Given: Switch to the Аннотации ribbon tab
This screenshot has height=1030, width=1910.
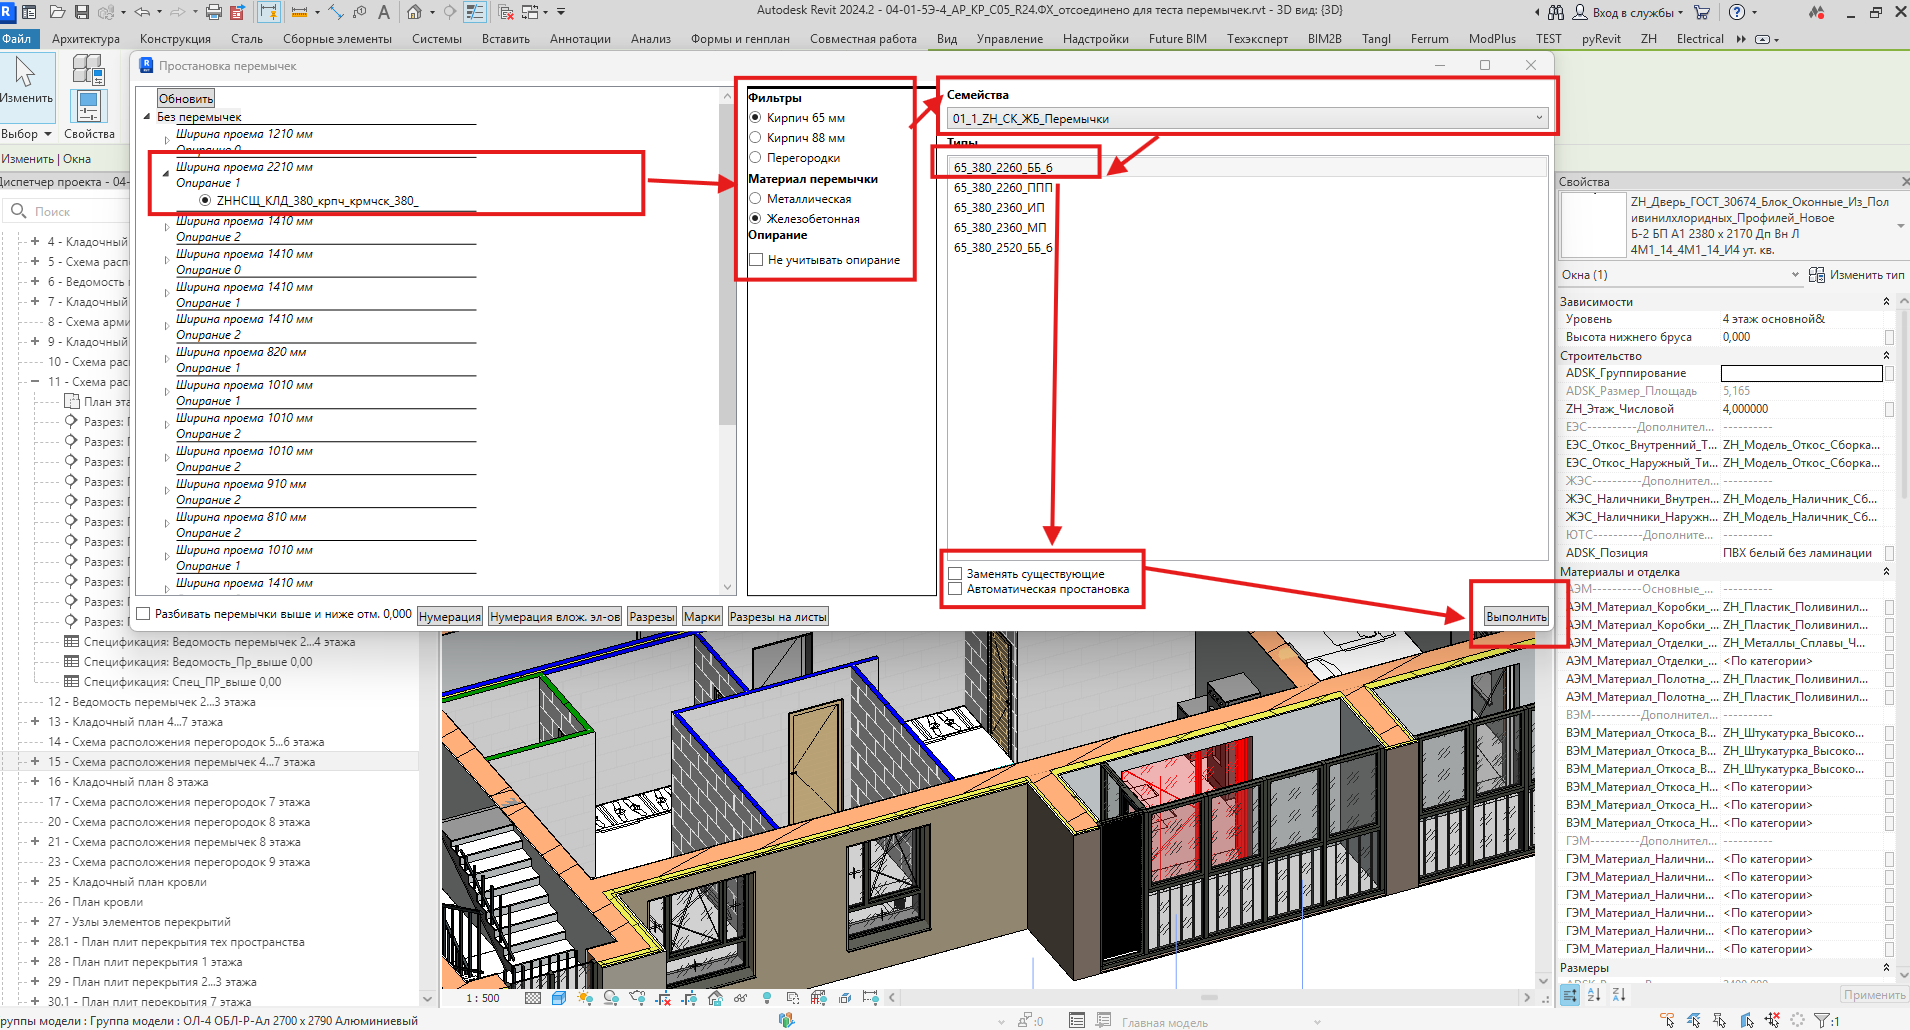Looking at the screenshot, I should [580, 39].
